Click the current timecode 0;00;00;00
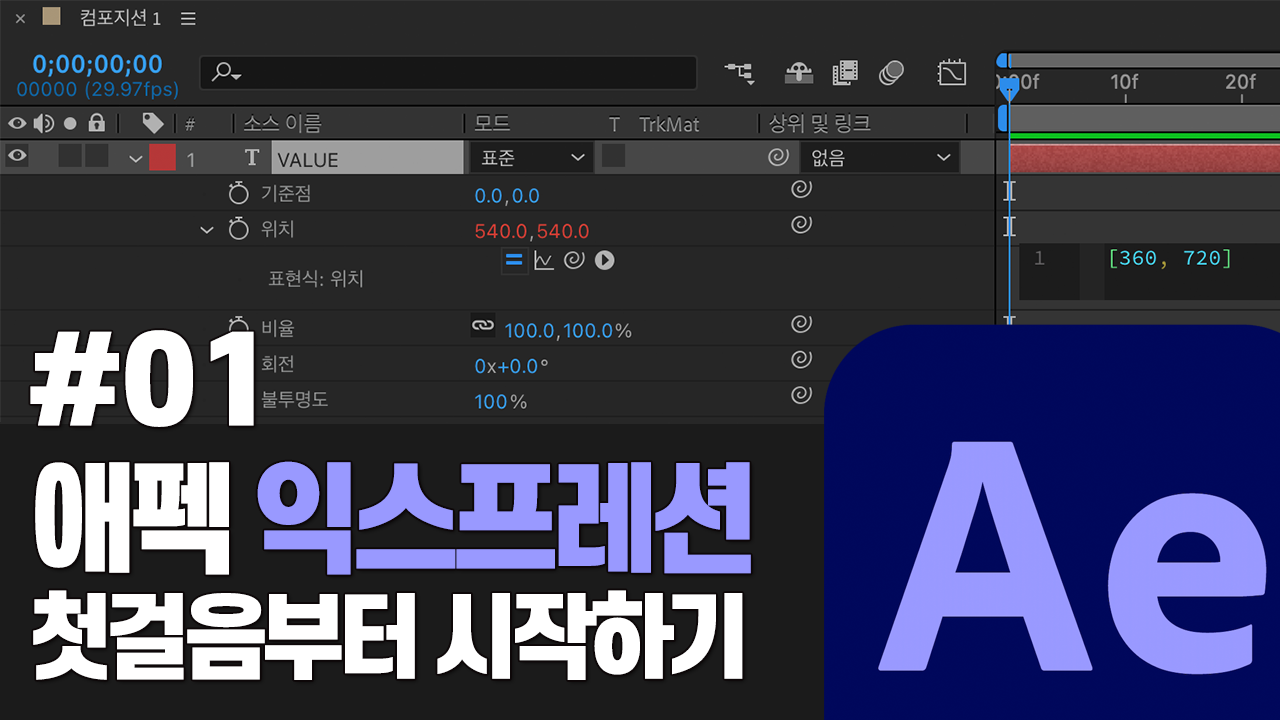 97,64
